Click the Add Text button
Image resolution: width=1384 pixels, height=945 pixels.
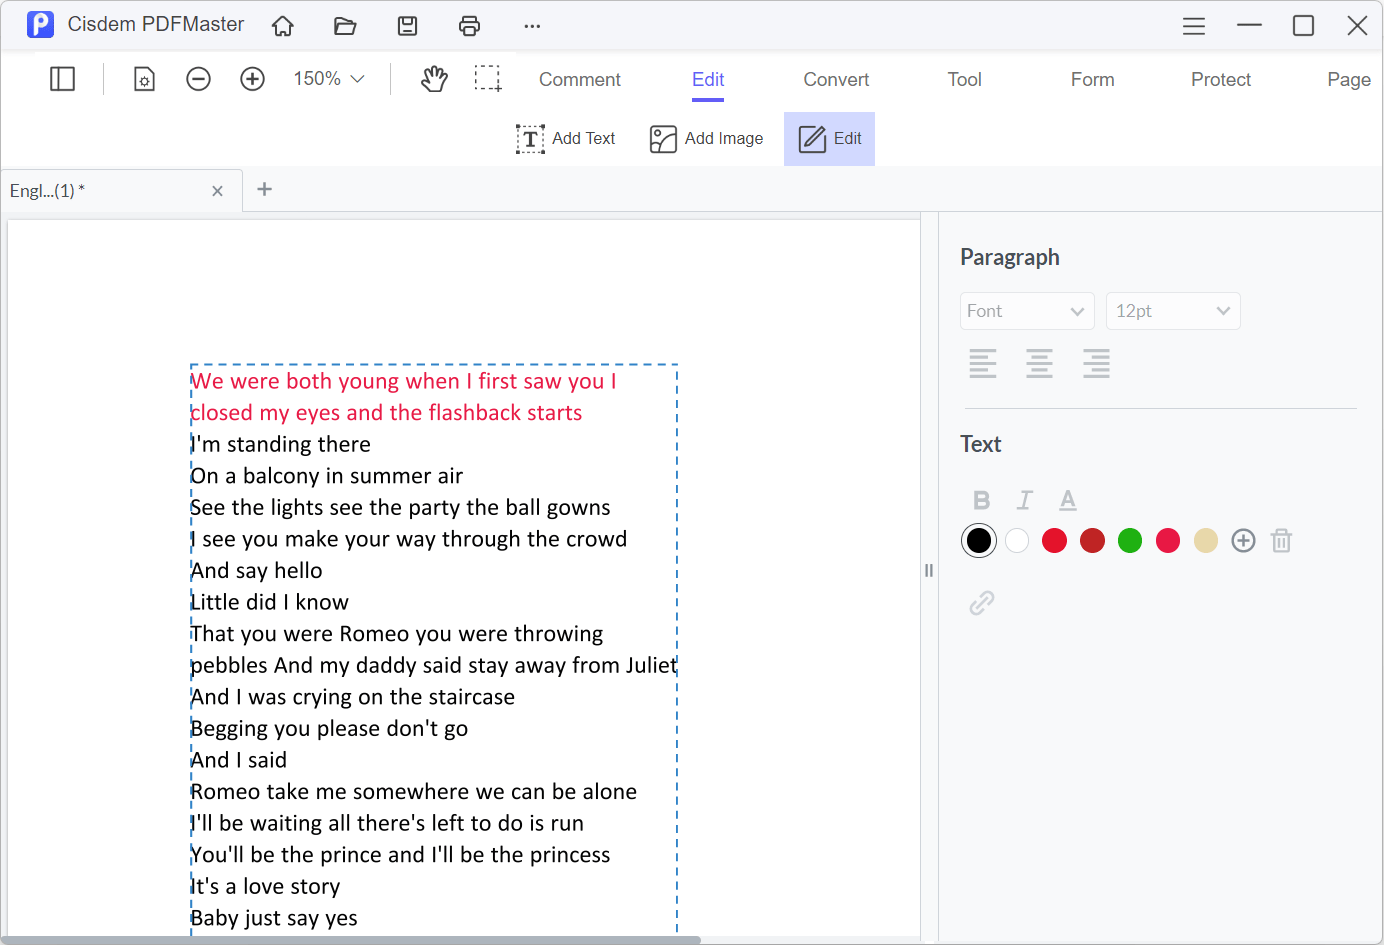(566, 139)
